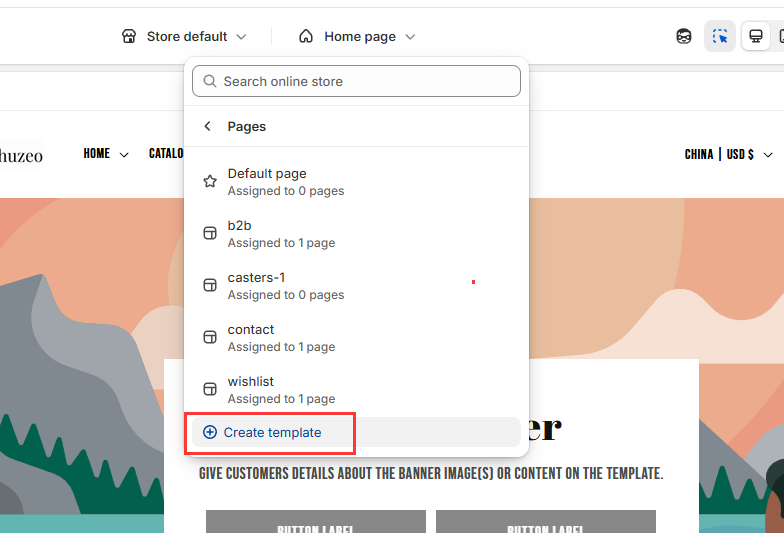Image resolution: width=784 pixels, height=533 pixels.
Task: Switch to desktop preview mode
Action: [x=756, y=37]
